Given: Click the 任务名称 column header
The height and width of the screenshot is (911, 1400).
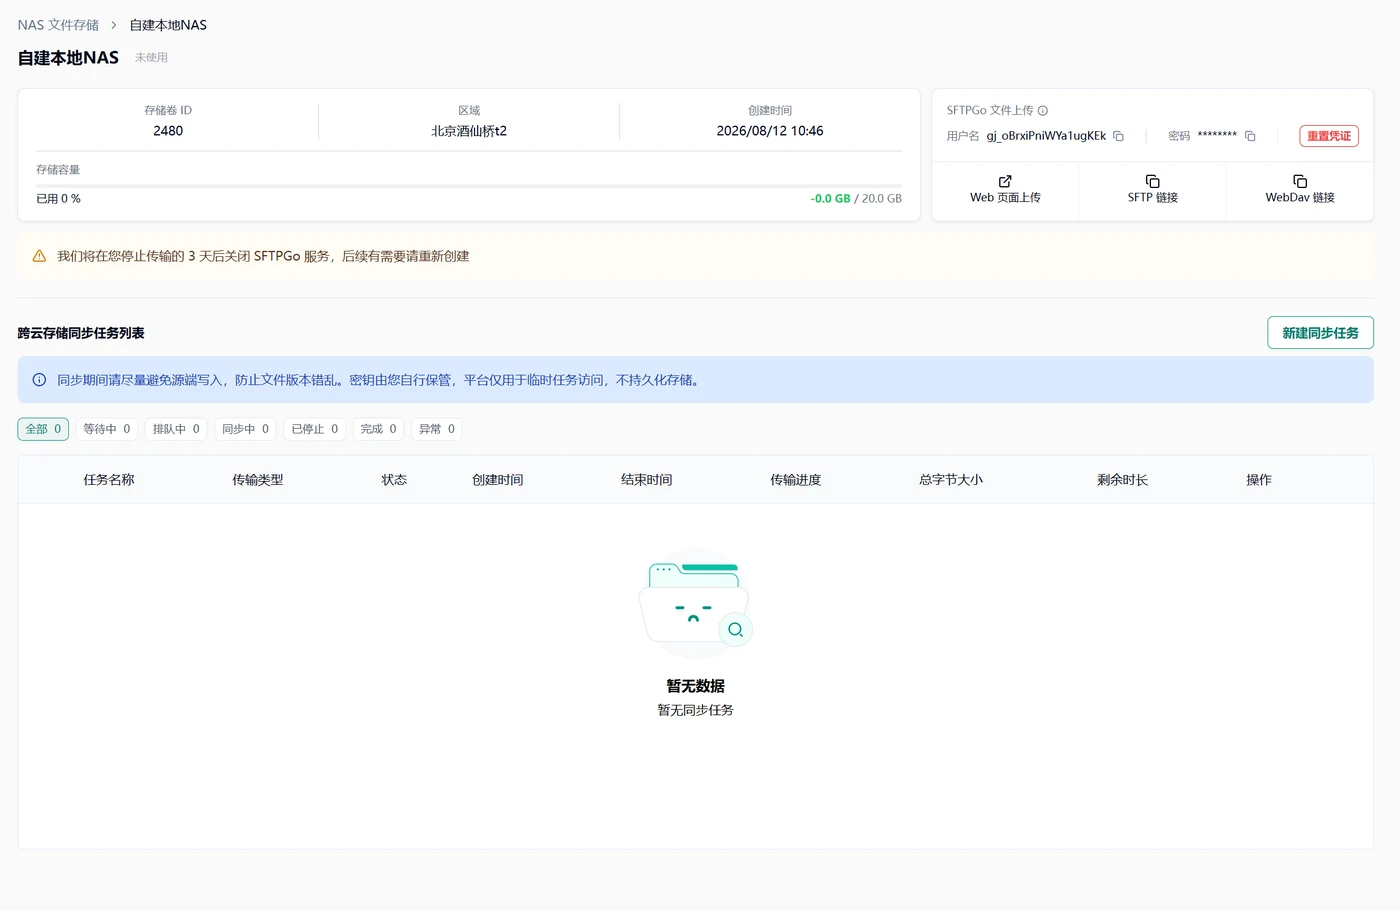Looking at the screenshot, I should pyautogui.click(x=109, y=480).
